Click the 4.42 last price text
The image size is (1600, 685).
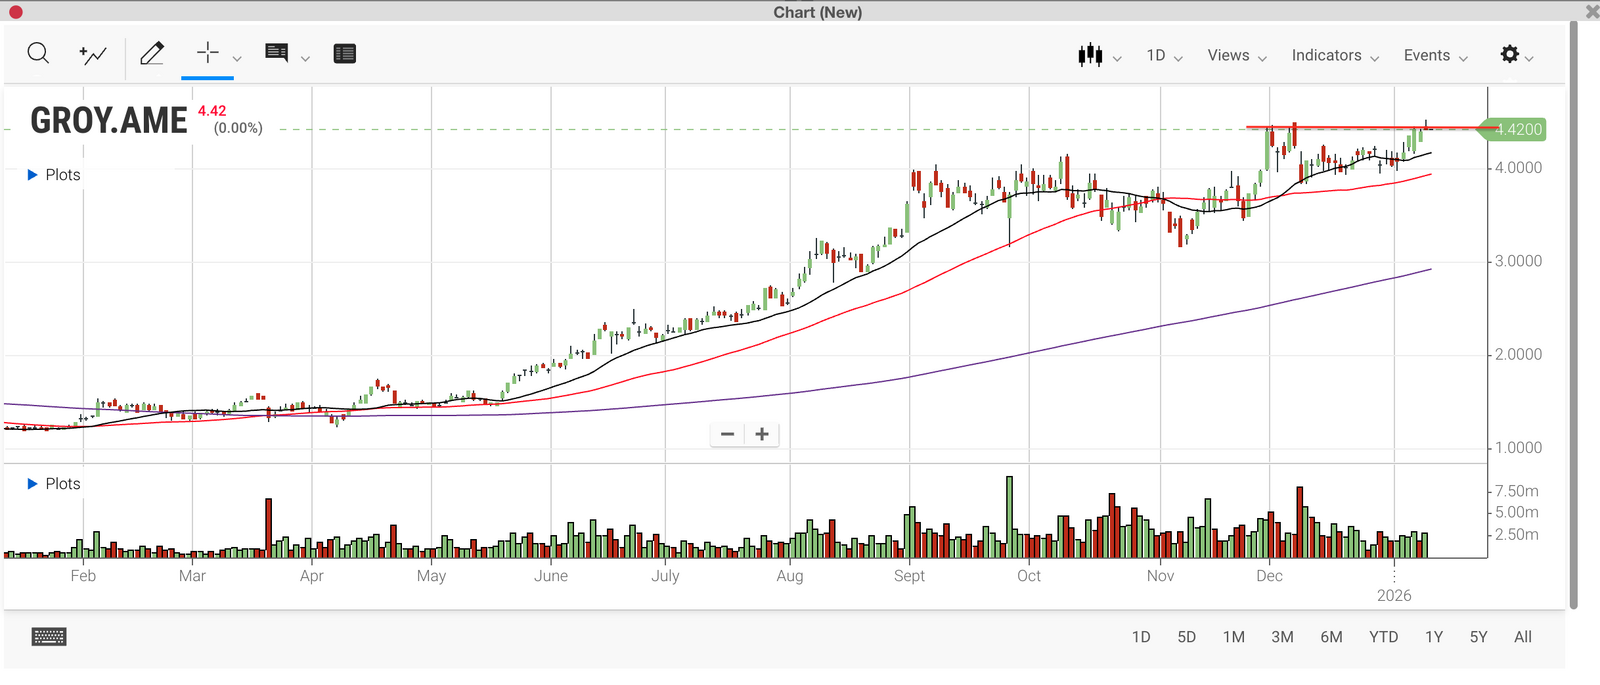coord(212,111)
